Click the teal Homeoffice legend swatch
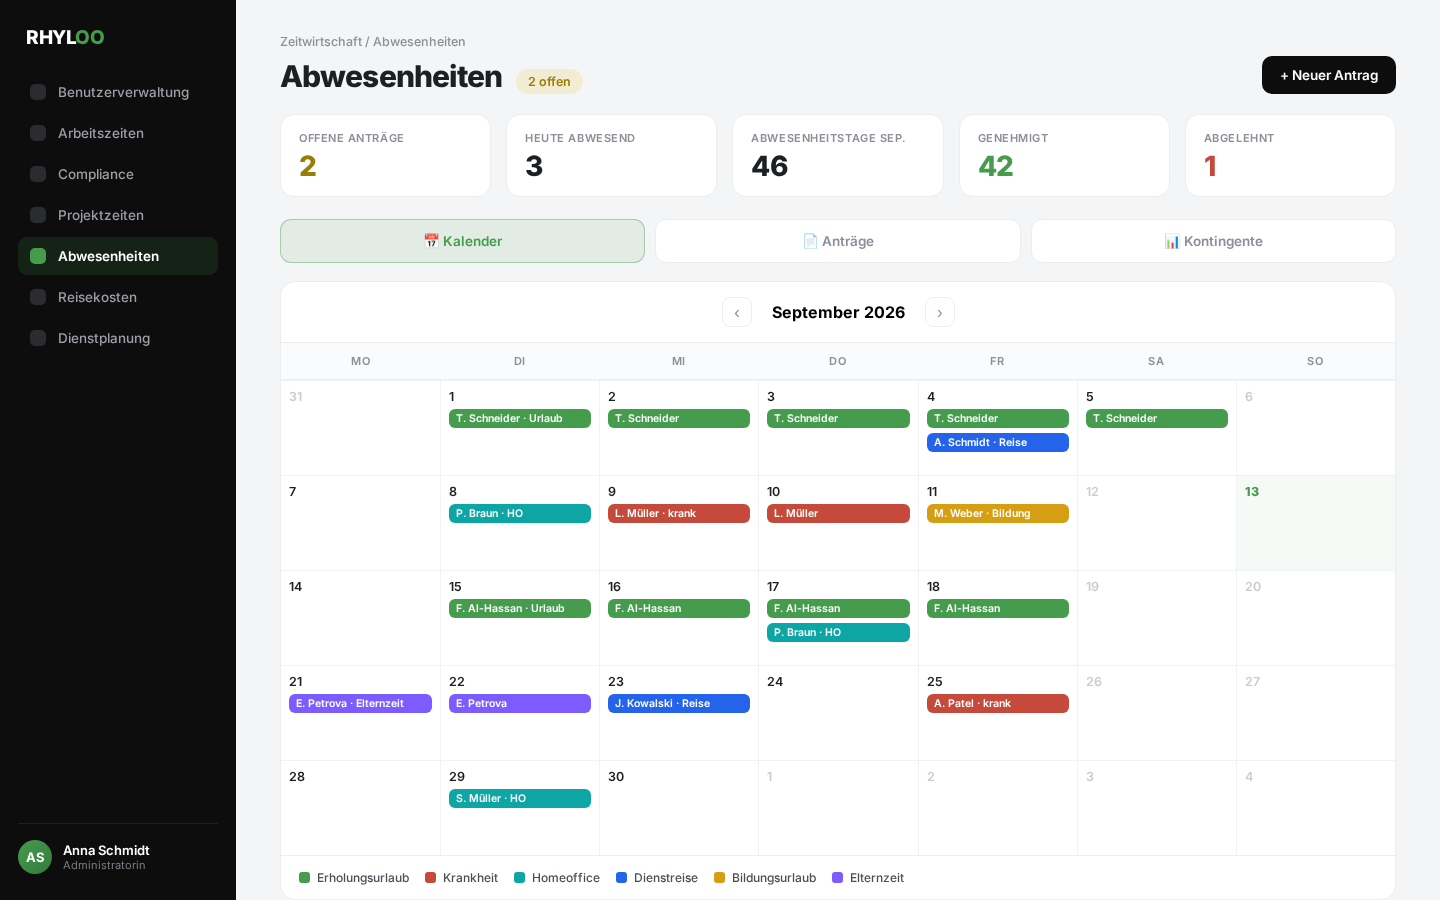Viewport: 1440px width, 900px height. 520,878
